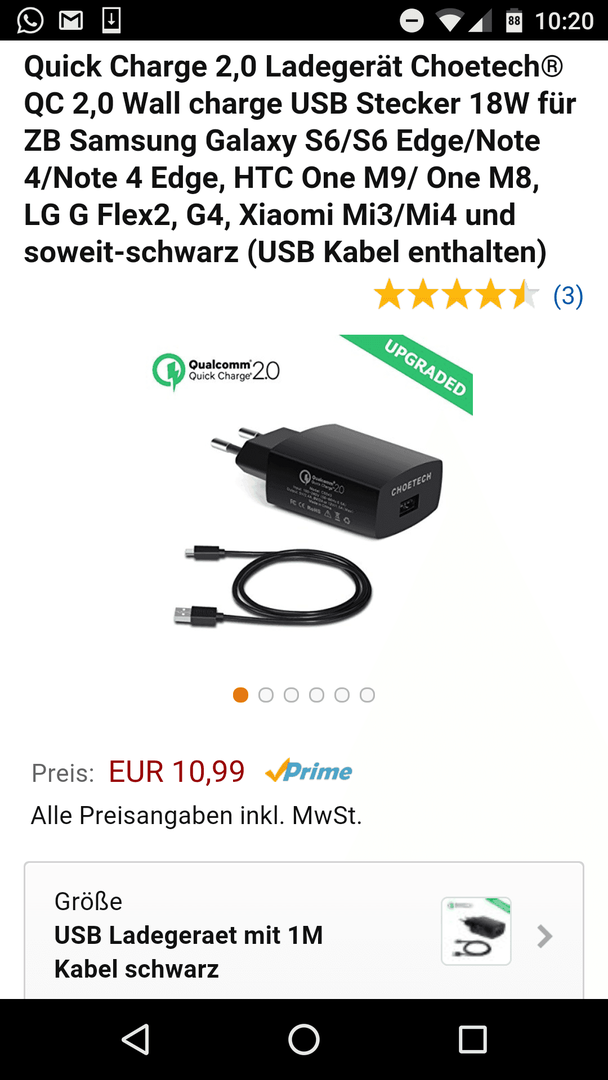Tap the Android back navigation button
This screenshot has width=608, height=1080.
click(x=135, y=1039)
